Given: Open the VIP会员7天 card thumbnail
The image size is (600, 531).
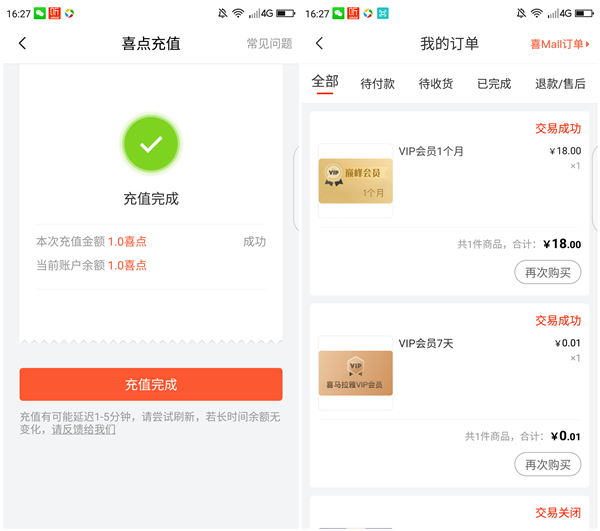Looking at the screenshot, I should (356, 373).
